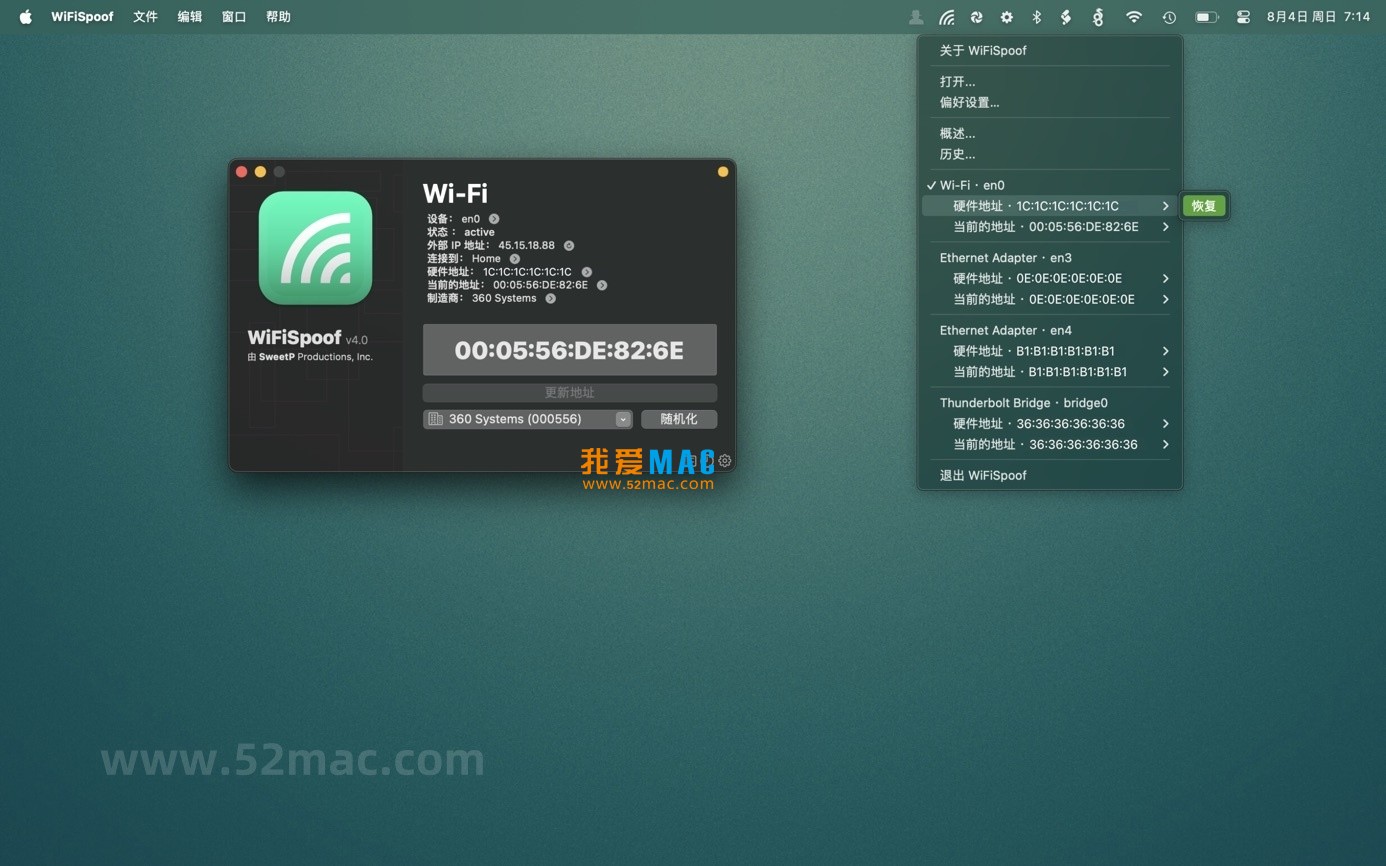1386x866 pixels.
Task: Choose 退出 WiFiSpoof from the menu
Action: pos(983,475)
